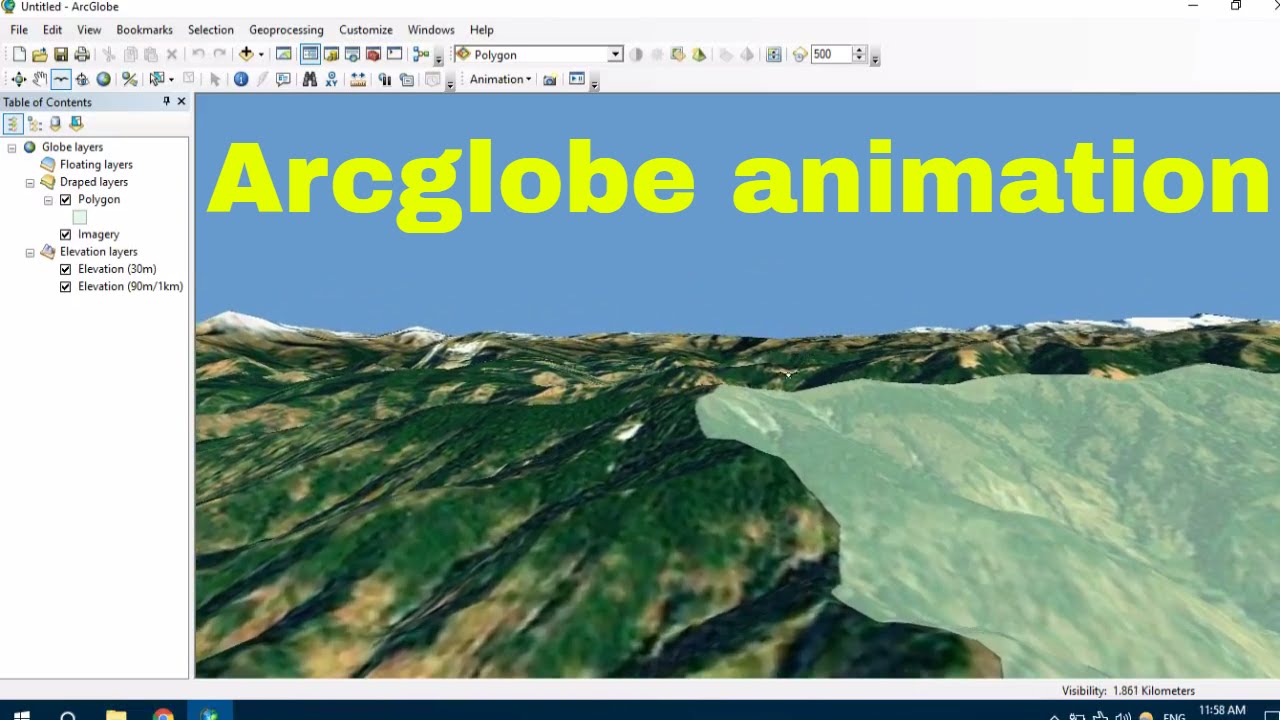
Task: Open the Windows Start menu
Action: [20, 714]
